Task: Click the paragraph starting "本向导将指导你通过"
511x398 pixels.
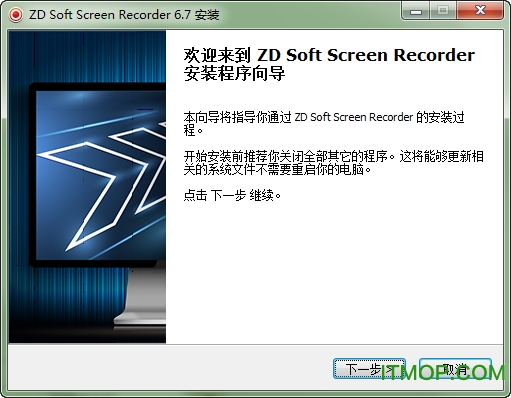Action: (x=324, y=124)
